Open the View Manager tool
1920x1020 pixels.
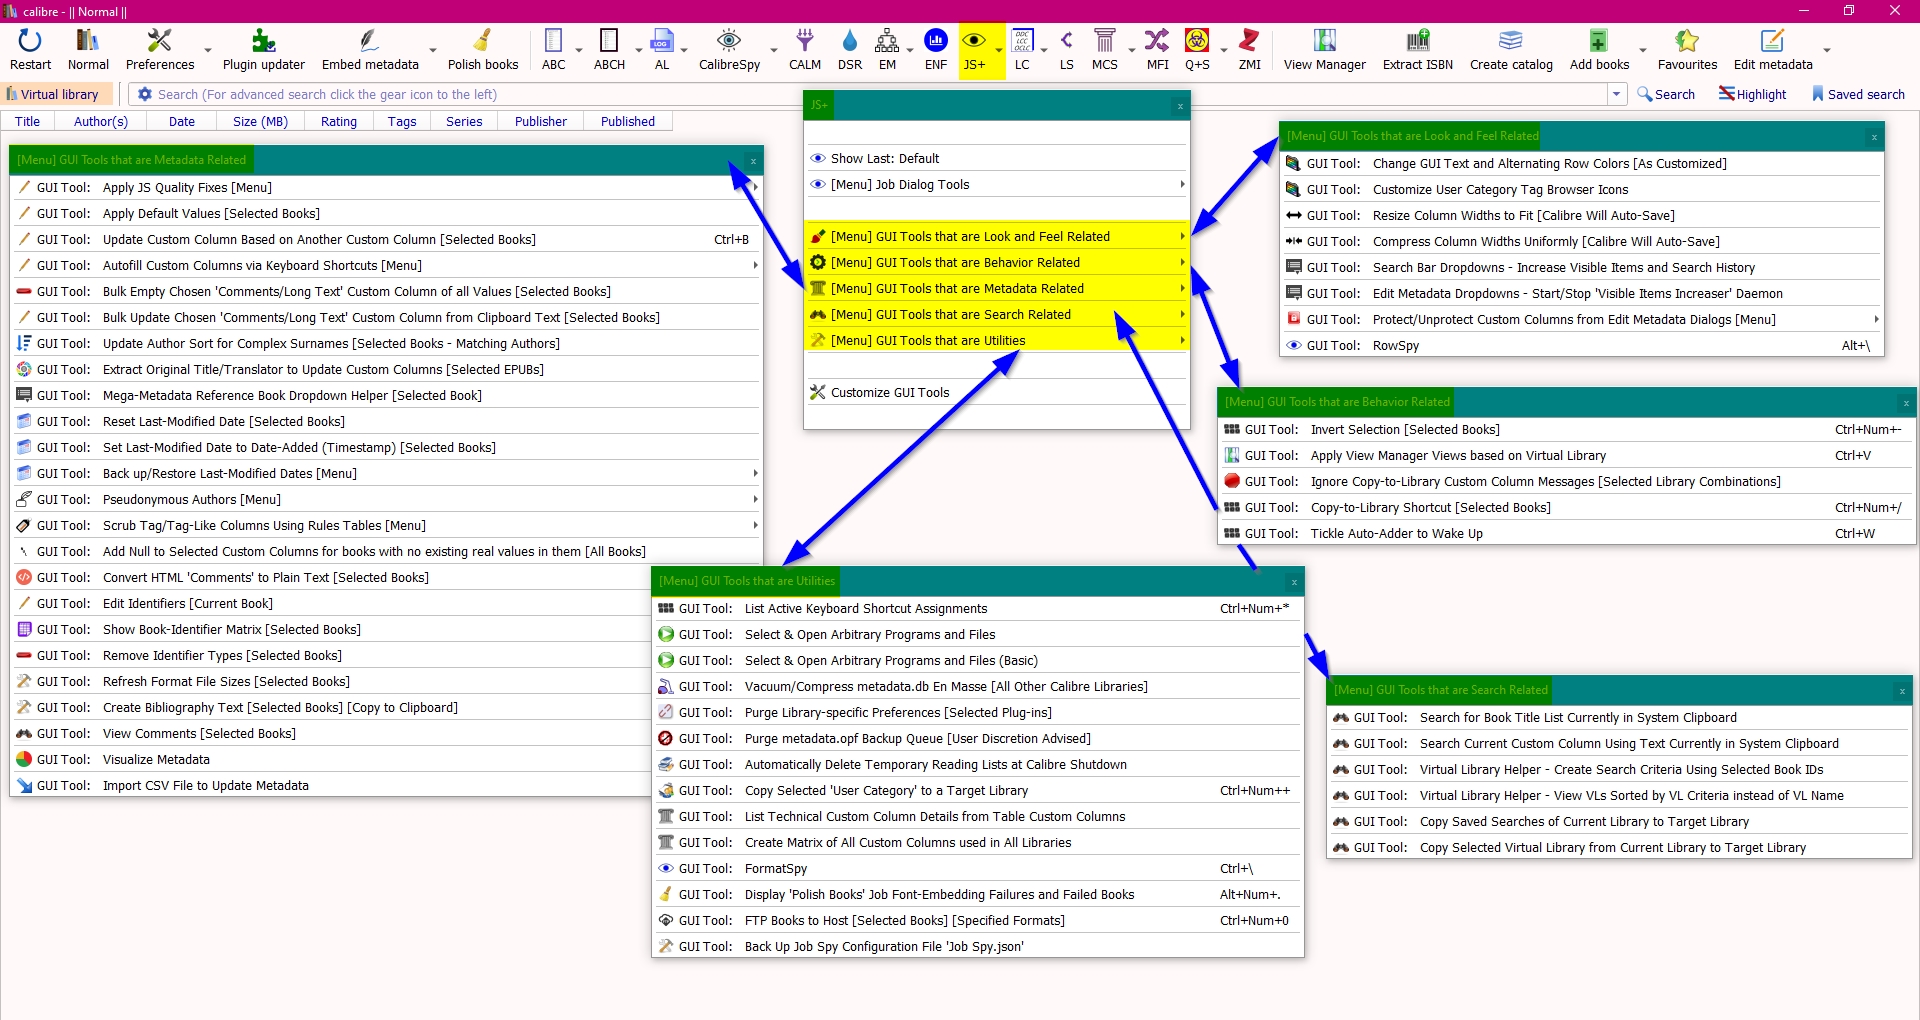click(x=1324, y=50)
